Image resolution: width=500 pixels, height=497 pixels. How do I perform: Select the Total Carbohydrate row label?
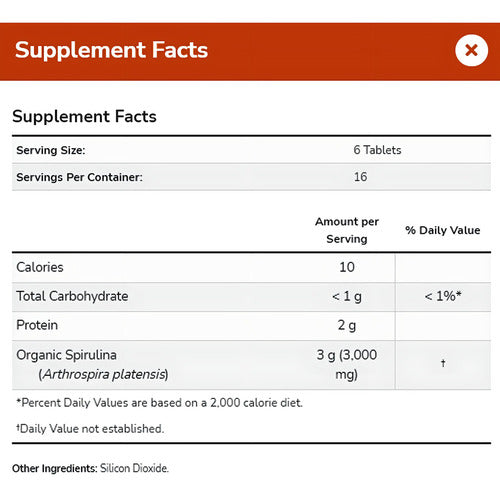pyautogui.click(x=72, y=296)
